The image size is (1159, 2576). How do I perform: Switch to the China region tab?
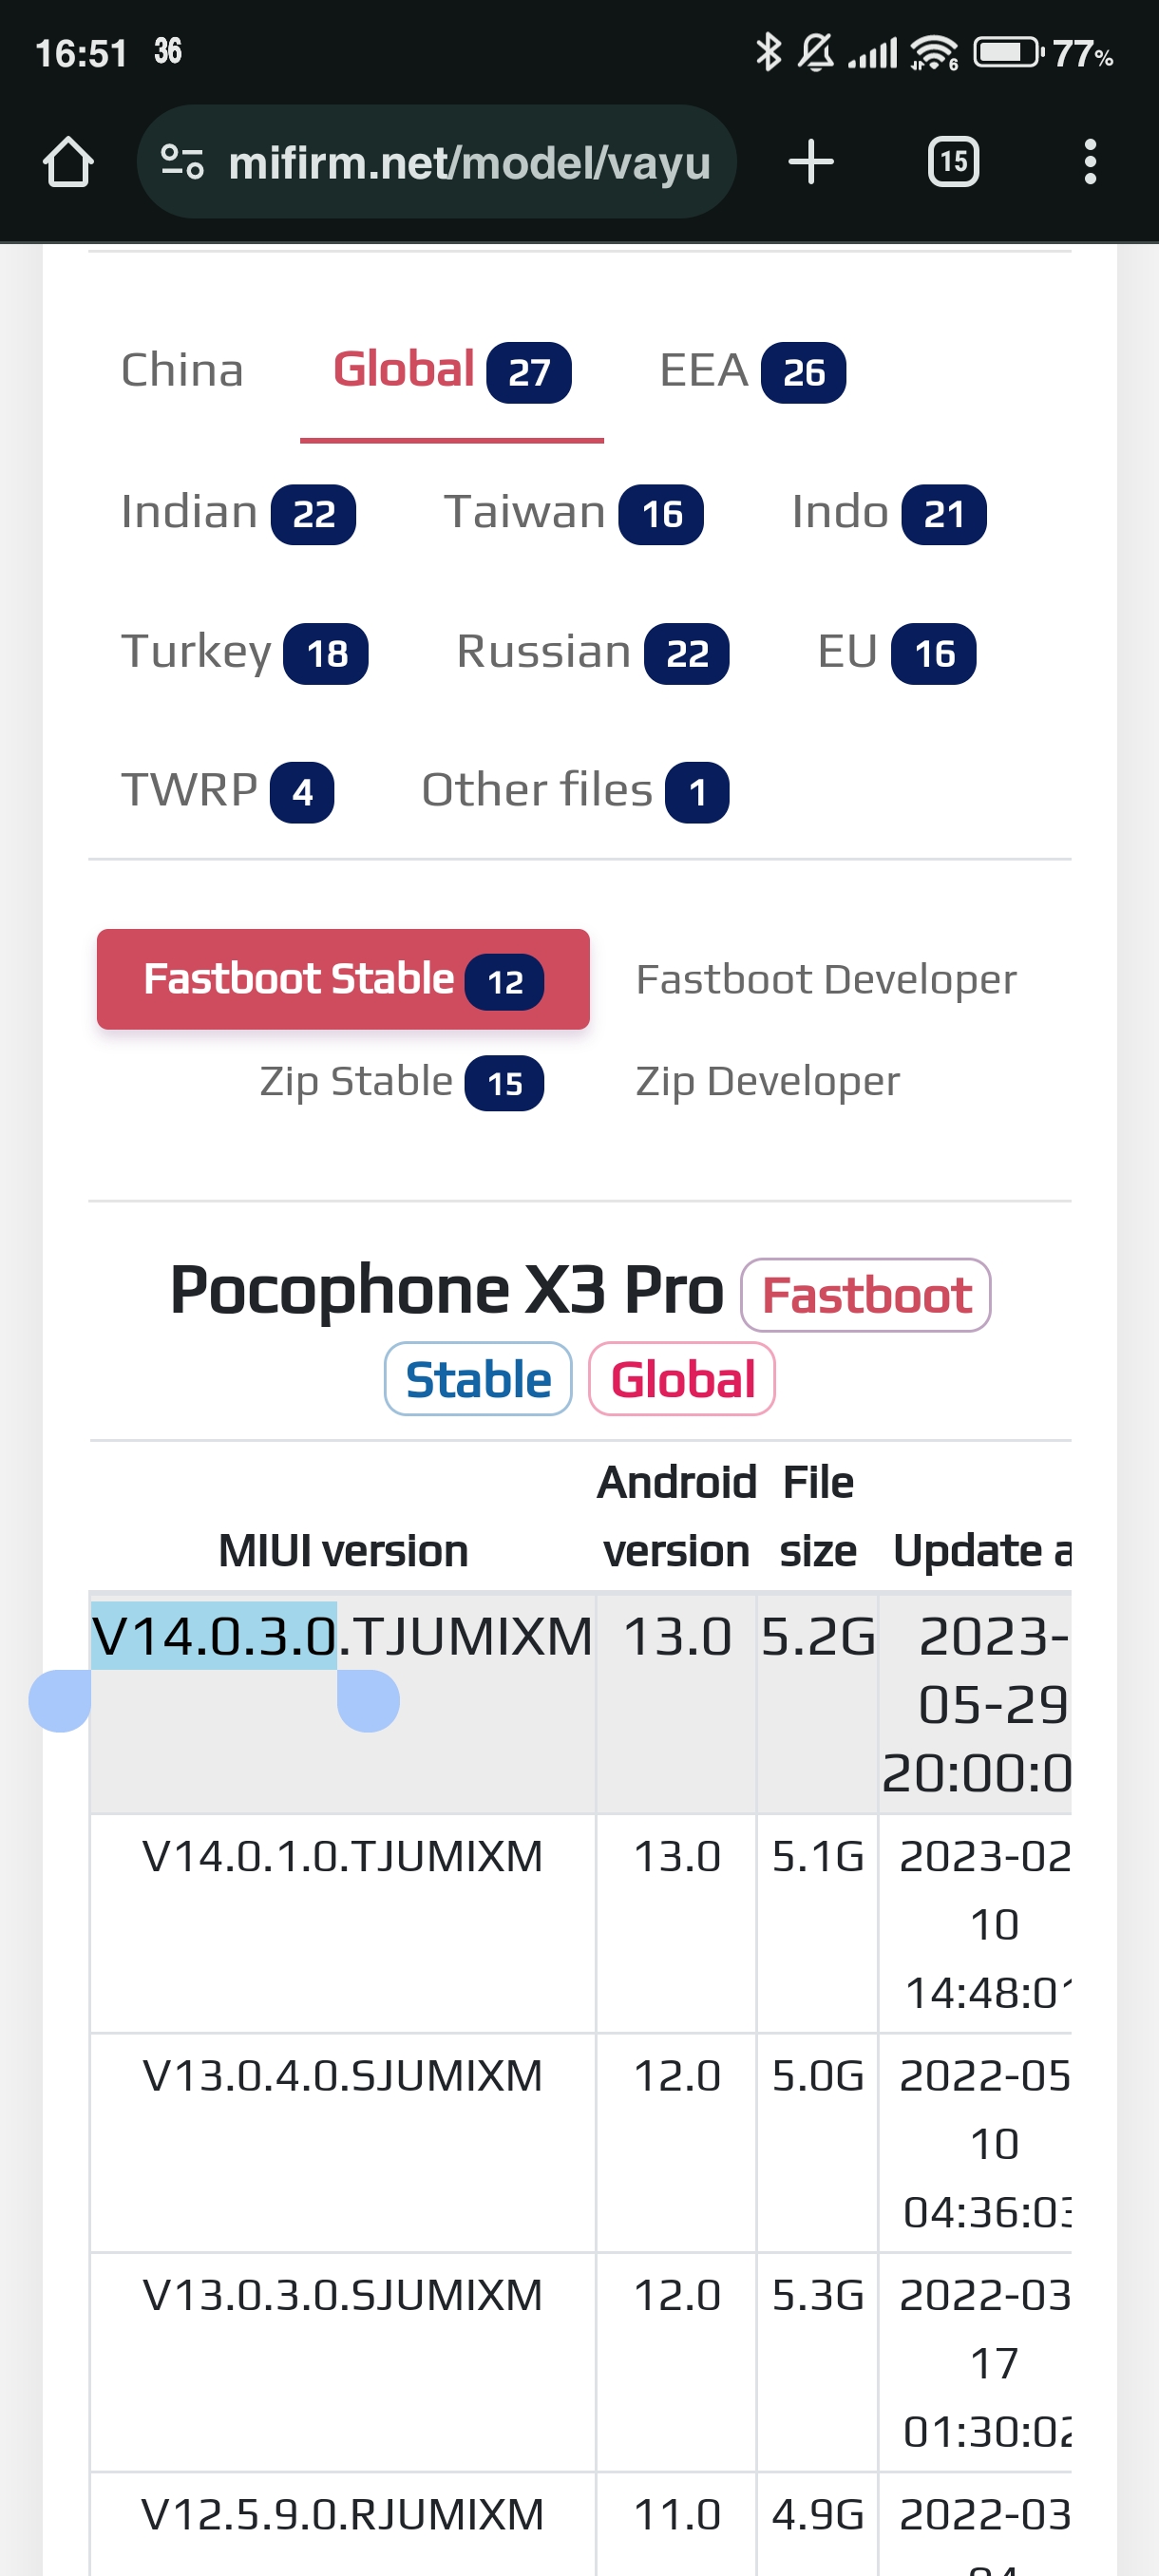click(x=182, y=371)
